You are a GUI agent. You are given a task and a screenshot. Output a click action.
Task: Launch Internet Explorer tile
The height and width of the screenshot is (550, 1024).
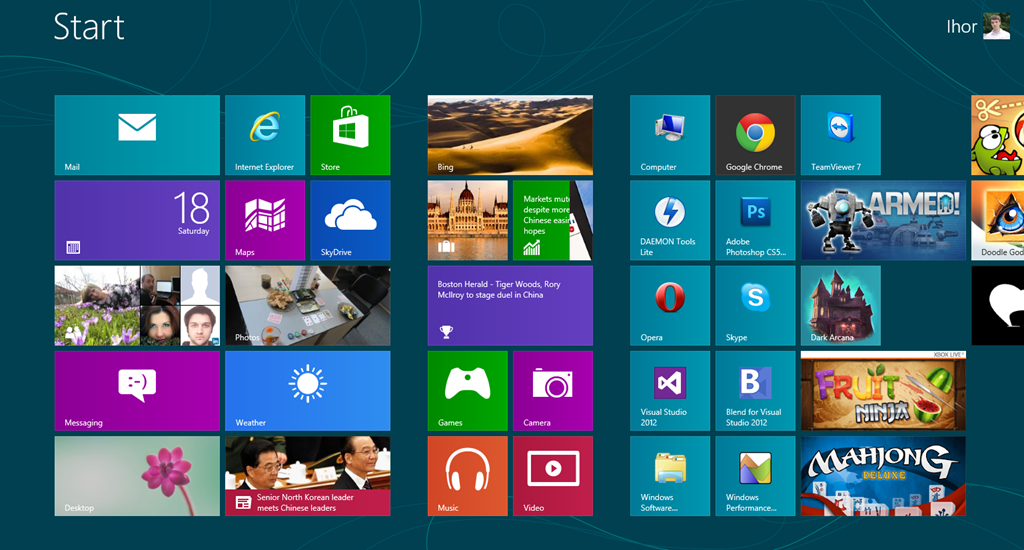265,135
